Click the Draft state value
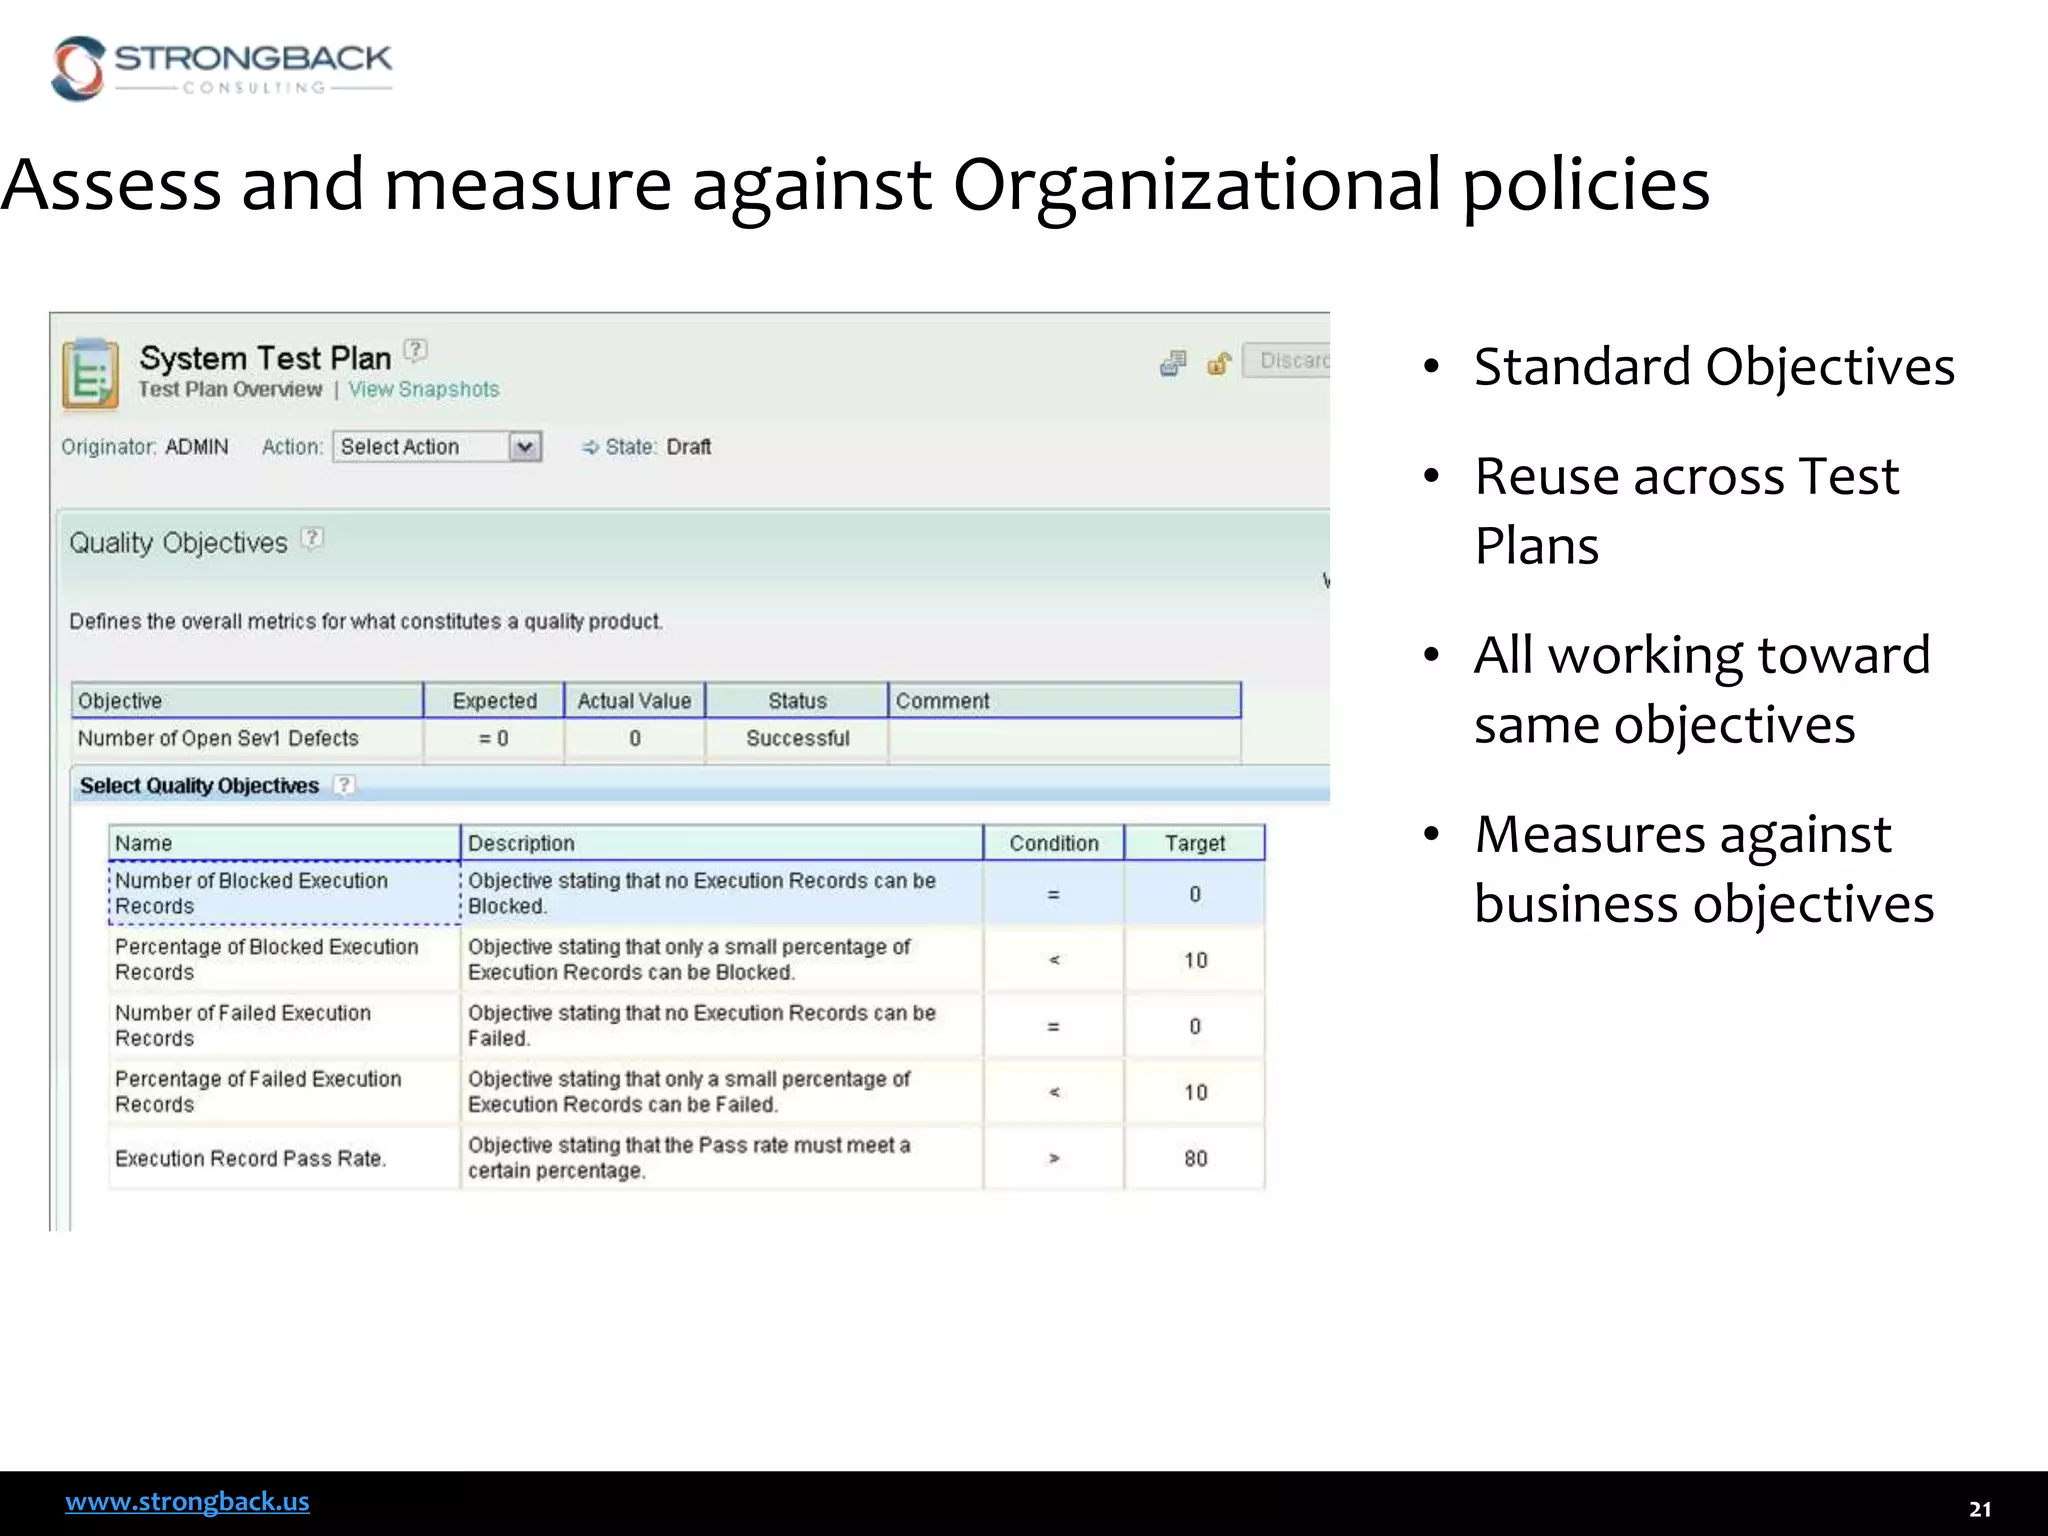This screenshot has width=2048, height=1536. coord(689,447)
